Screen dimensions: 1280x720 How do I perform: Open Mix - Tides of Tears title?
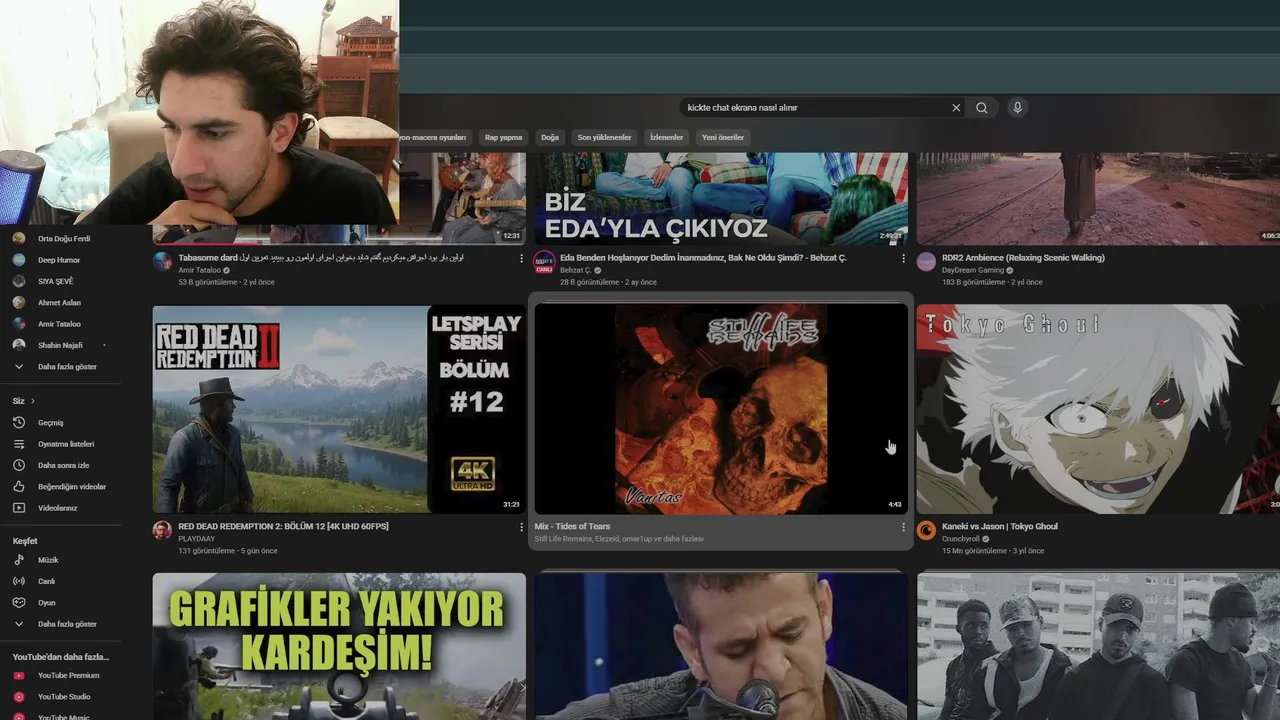[x=572, y=526]
